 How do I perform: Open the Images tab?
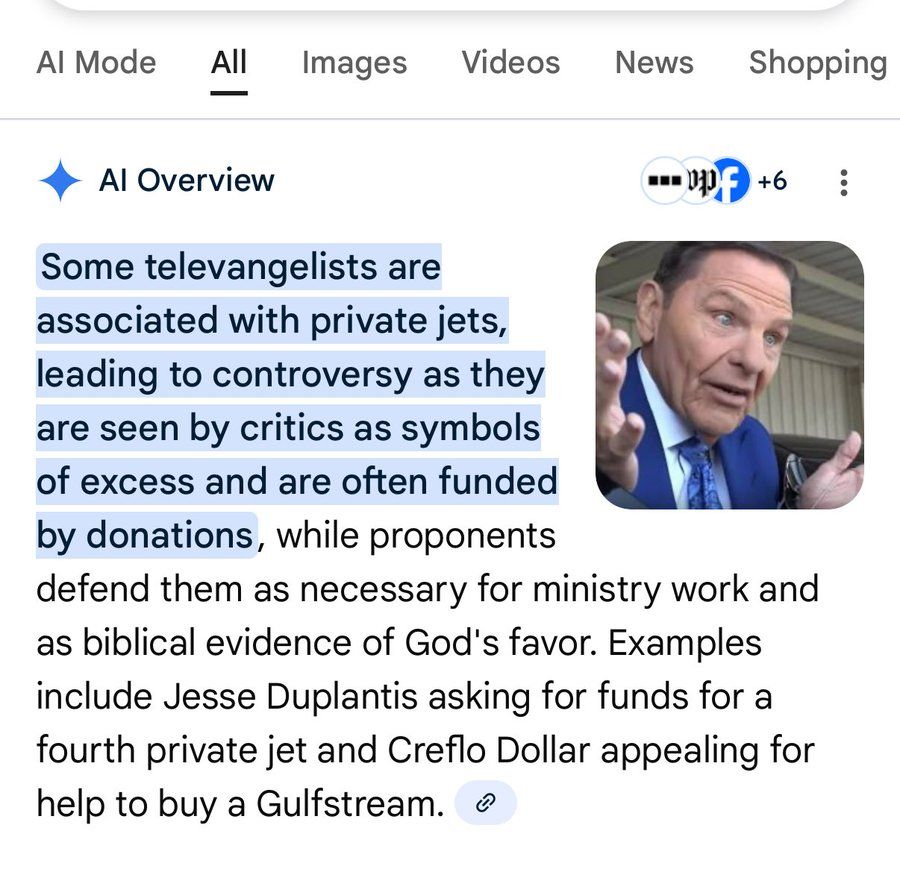(354, 63)
